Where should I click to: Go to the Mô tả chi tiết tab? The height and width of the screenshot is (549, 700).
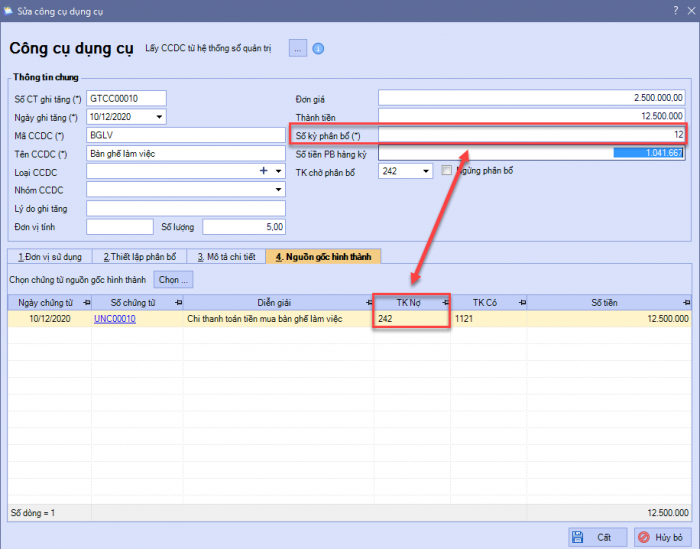point(228,257)
